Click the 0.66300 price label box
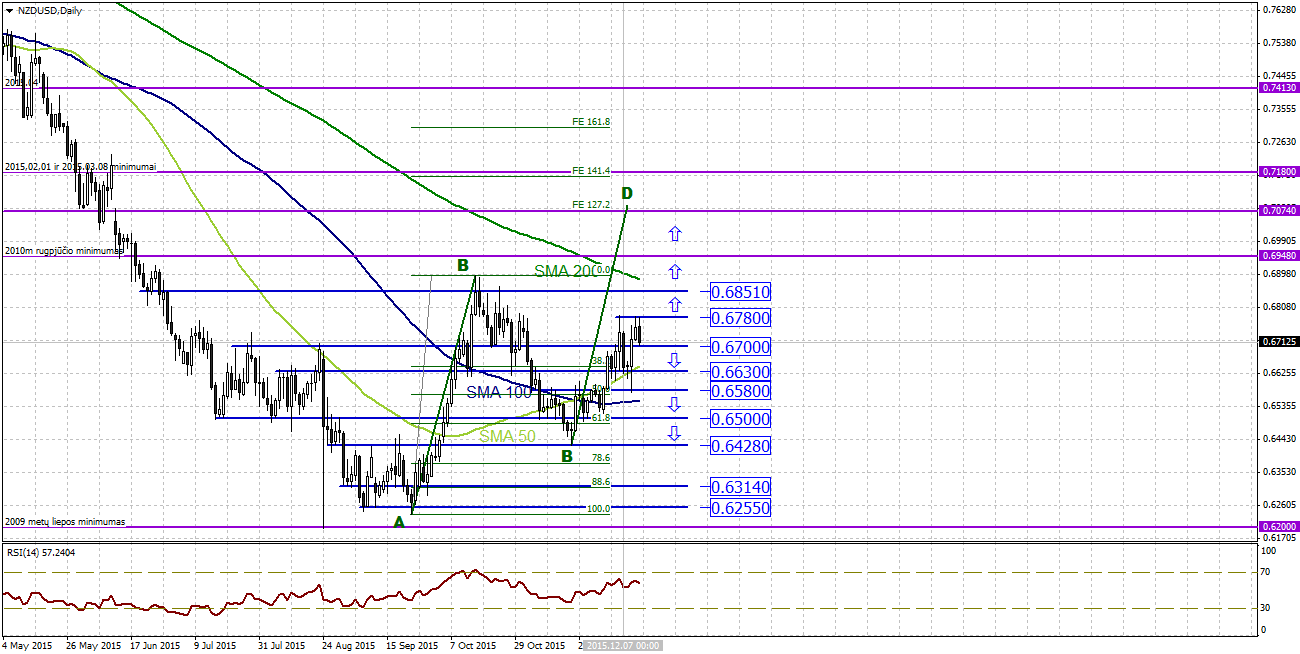Viewport: 1300px width, 654px height. [x=740, y=372]
